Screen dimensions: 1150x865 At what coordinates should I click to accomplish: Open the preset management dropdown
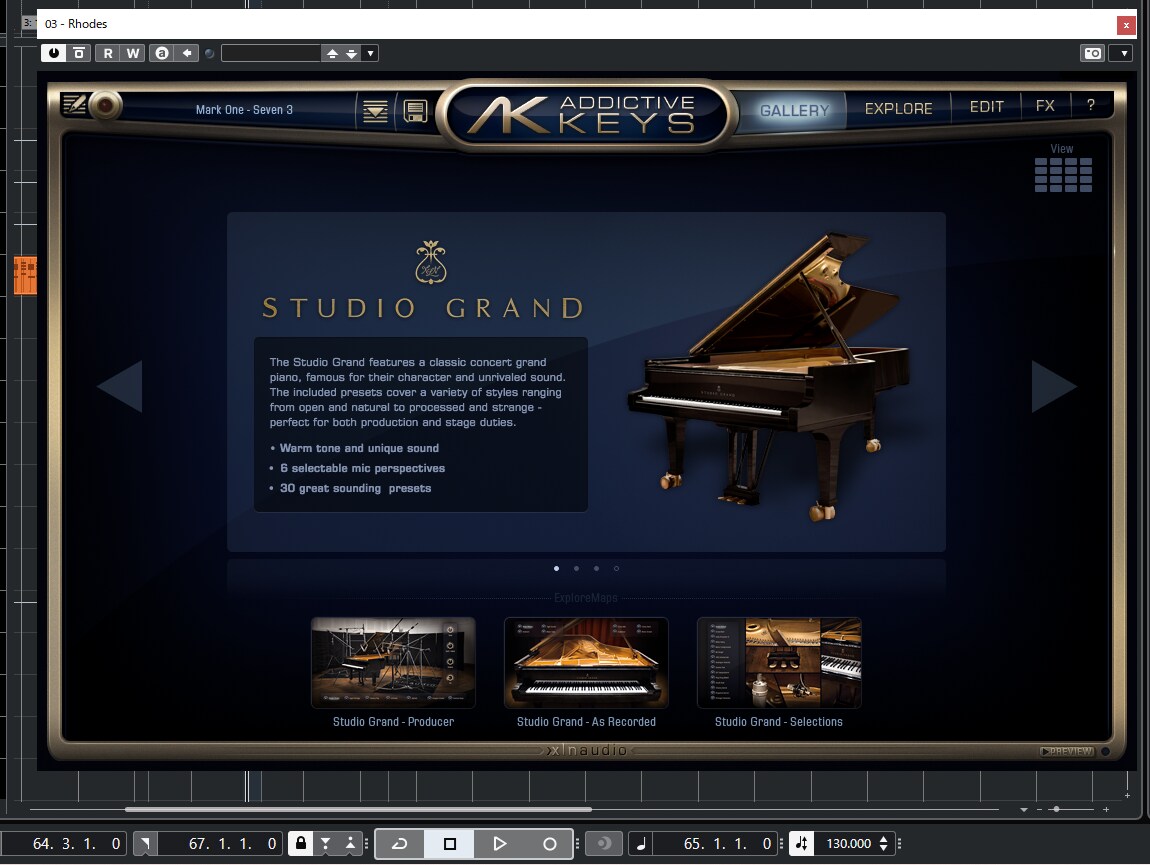coord(370,54)
